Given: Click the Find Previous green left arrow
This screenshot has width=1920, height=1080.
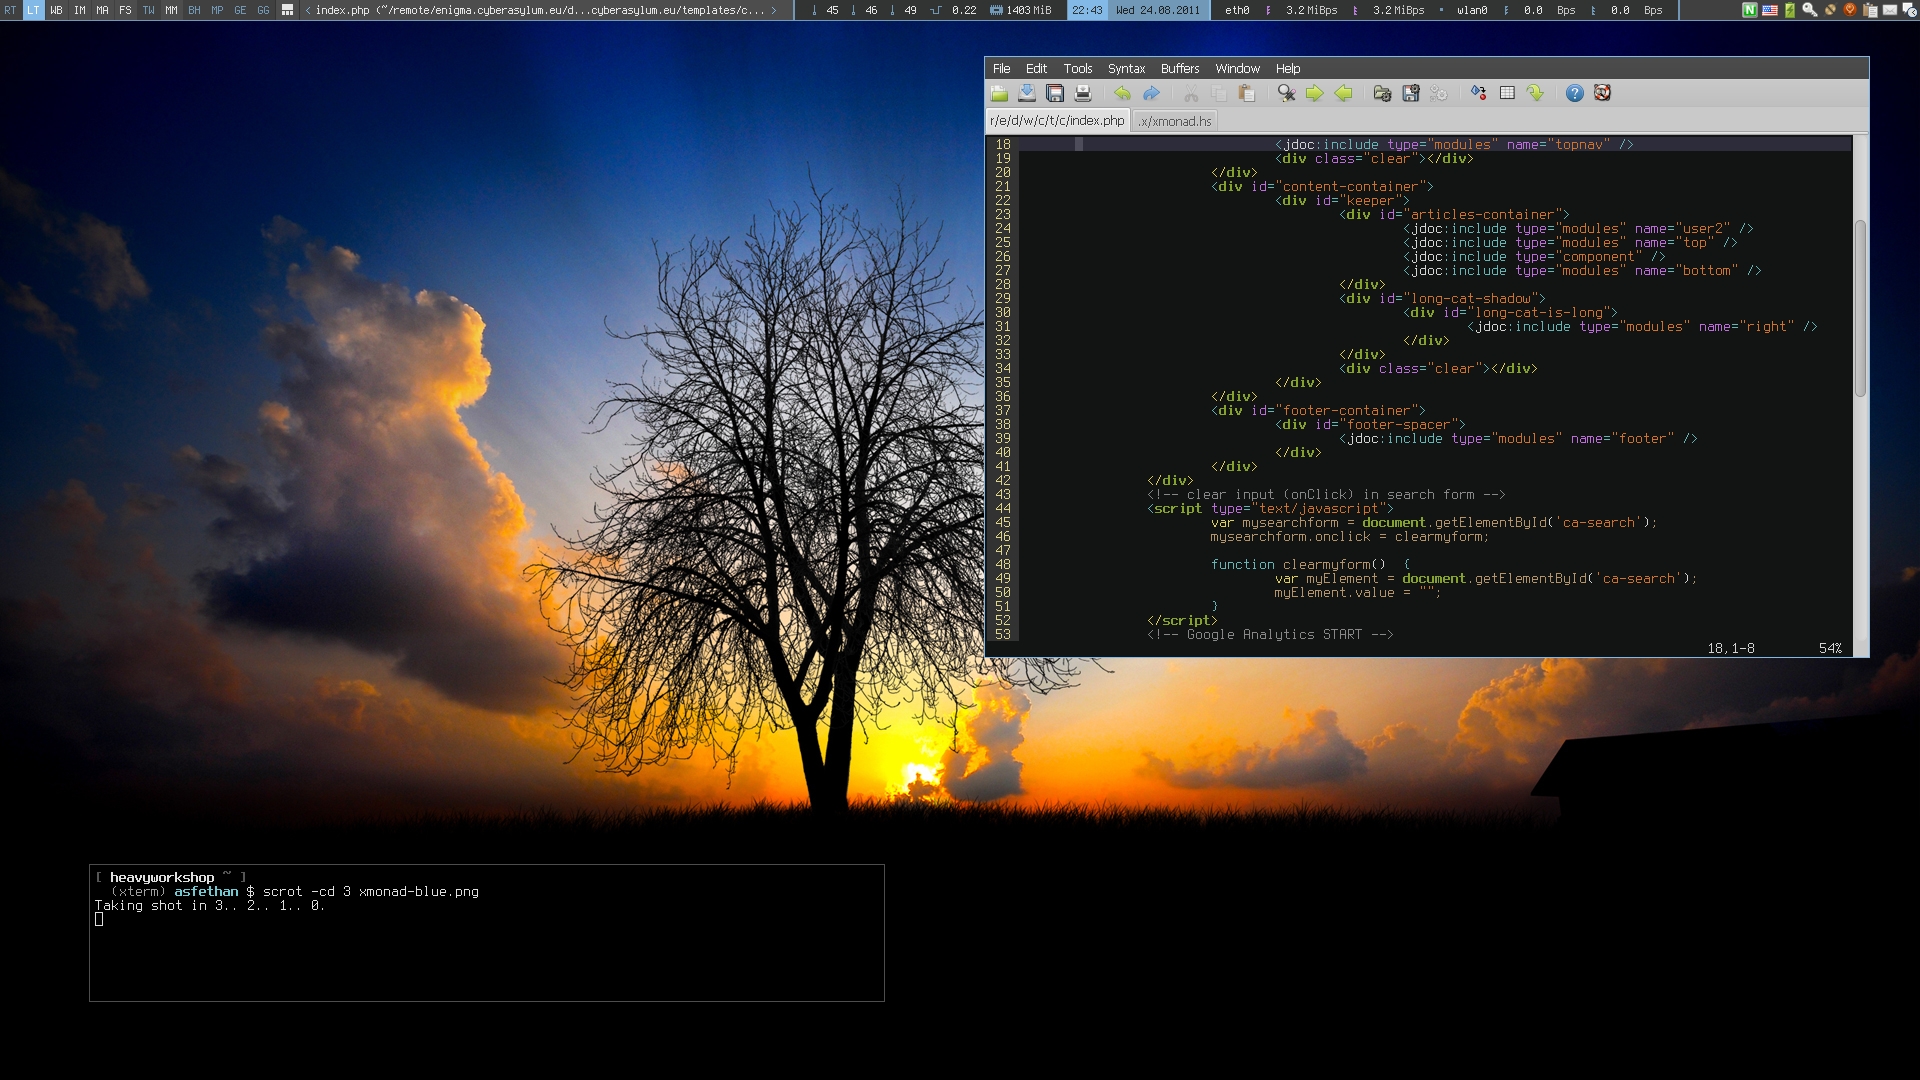Looking at the screenshot, I should (x=1343, y=93).
